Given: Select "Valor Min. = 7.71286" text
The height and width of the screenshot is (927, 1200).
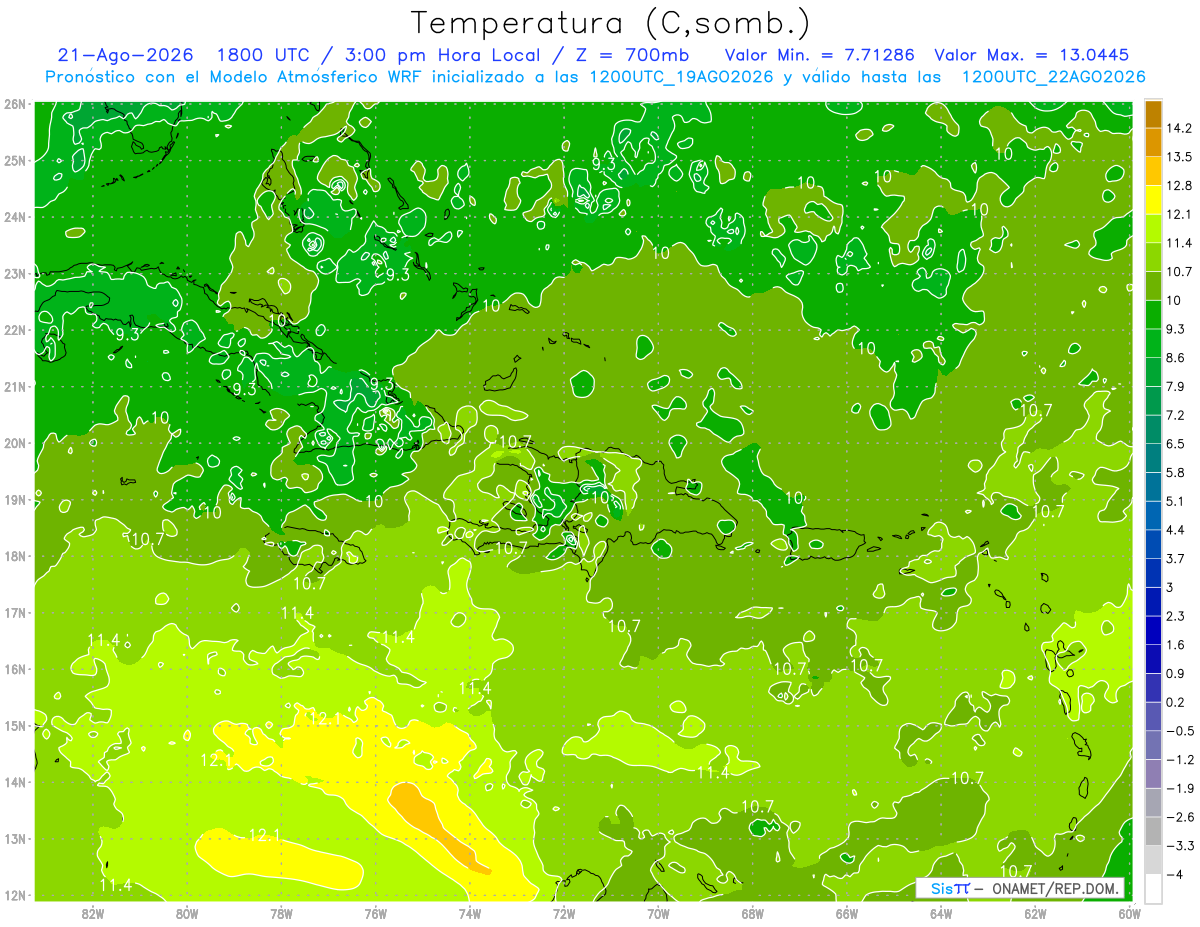Looking at the screenshot, I should [x=820, y=55].
